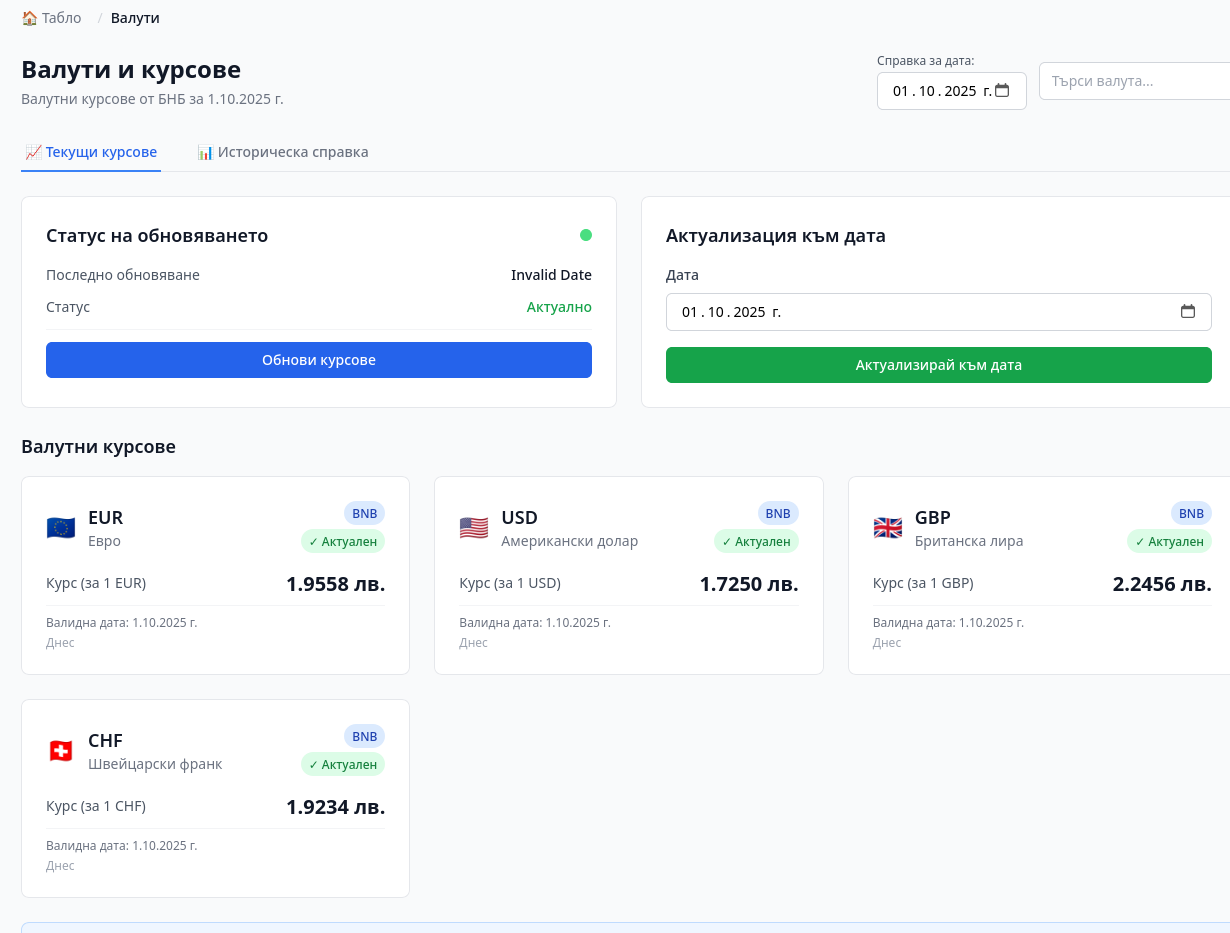Click the BNB badge on EUR card
The image size is (1230, 933).
coord(364,513)
